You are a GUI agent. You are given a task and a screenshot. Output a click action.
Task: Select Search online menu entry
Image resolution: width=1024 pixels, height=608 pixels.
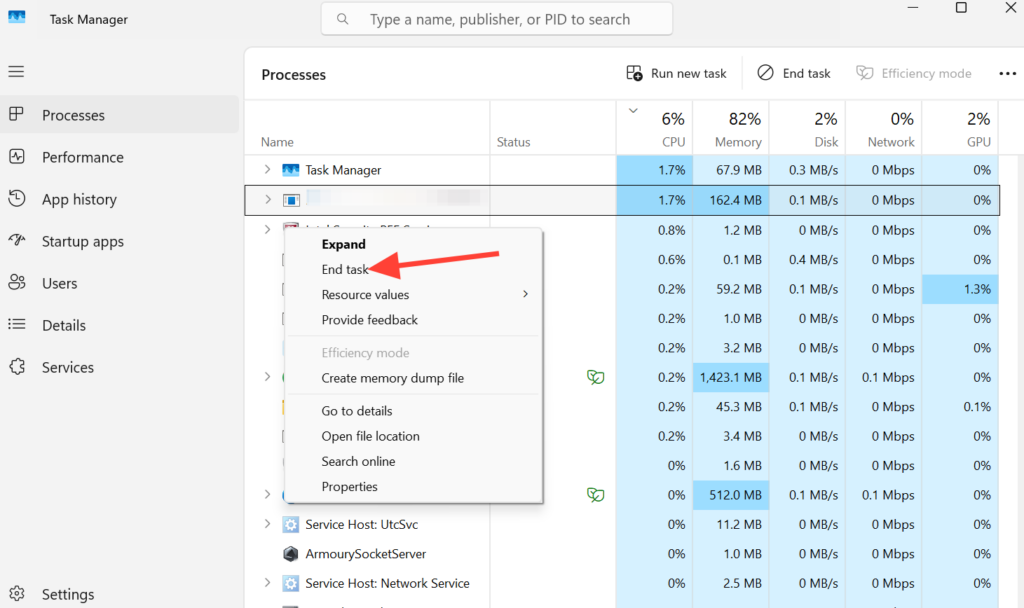tap(358, 461)
